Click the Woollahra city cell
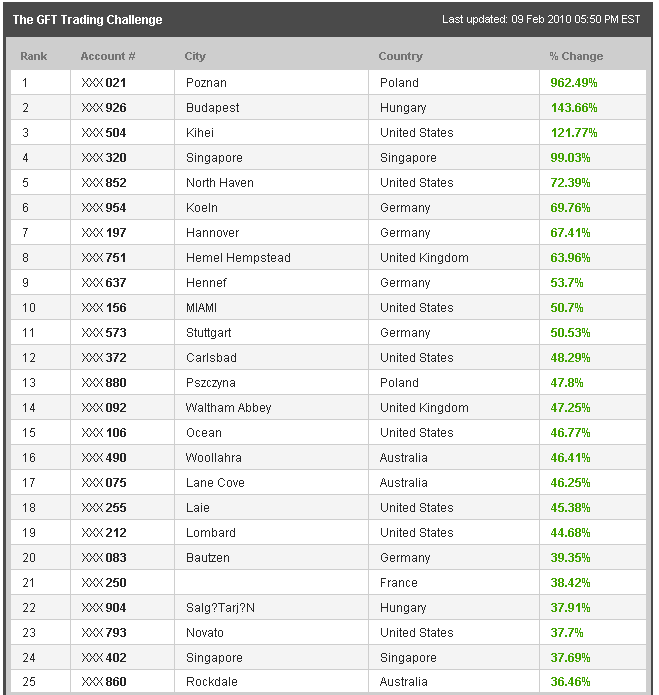Screen dimensions: 659x695 pos(213,458)
